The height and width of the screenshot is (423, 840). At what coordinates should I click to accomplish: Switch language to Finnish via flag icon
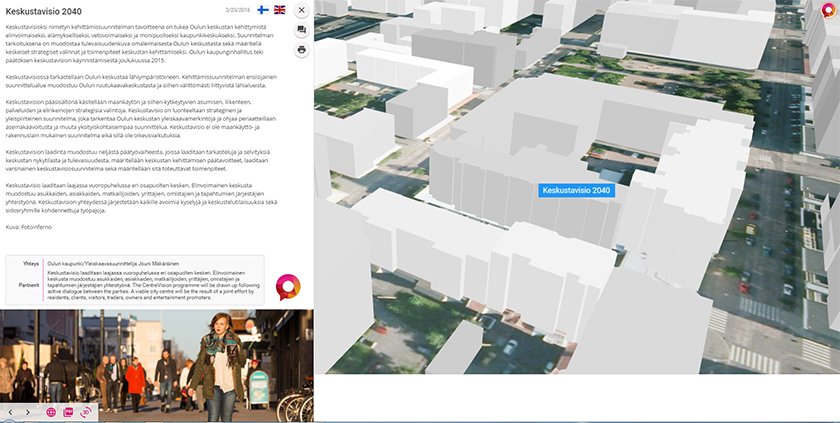coord(263,10)
